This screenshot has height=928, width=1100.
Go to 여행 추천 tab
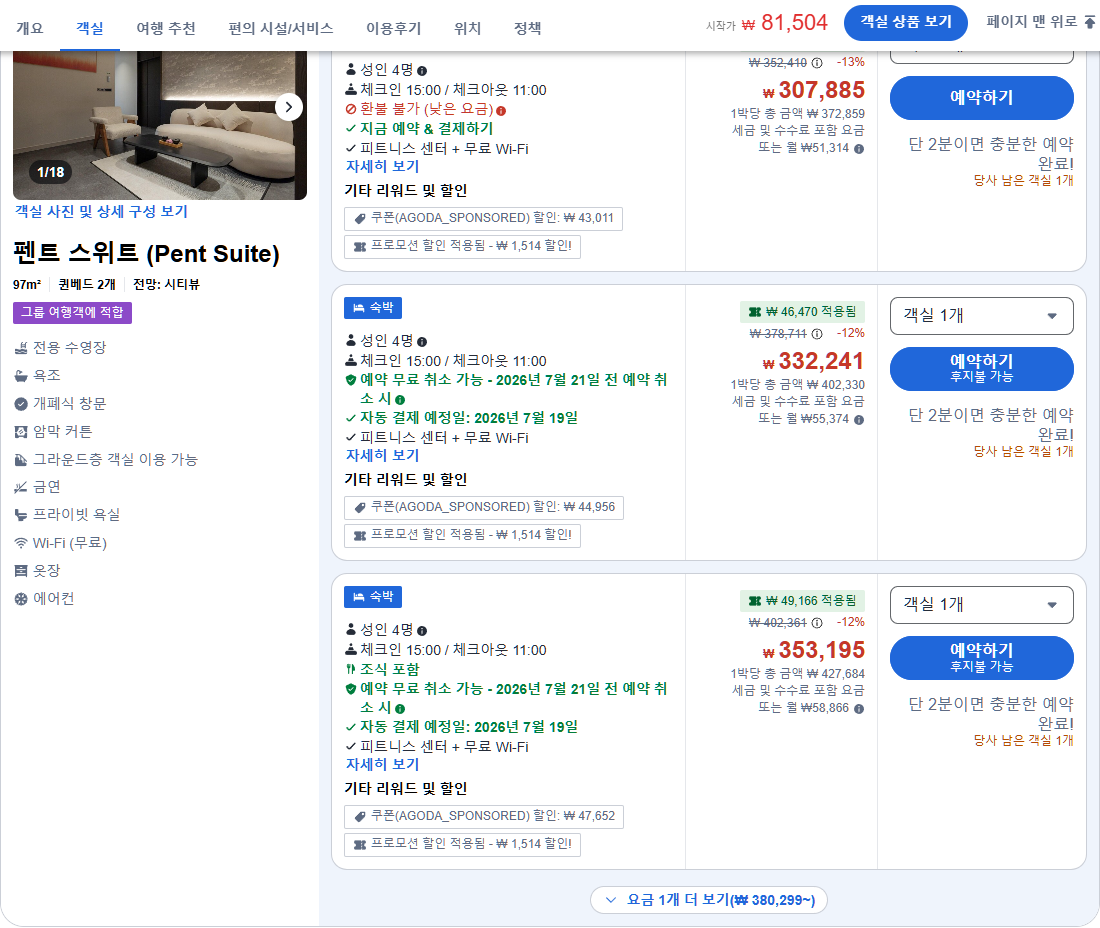tap(166, 28)
